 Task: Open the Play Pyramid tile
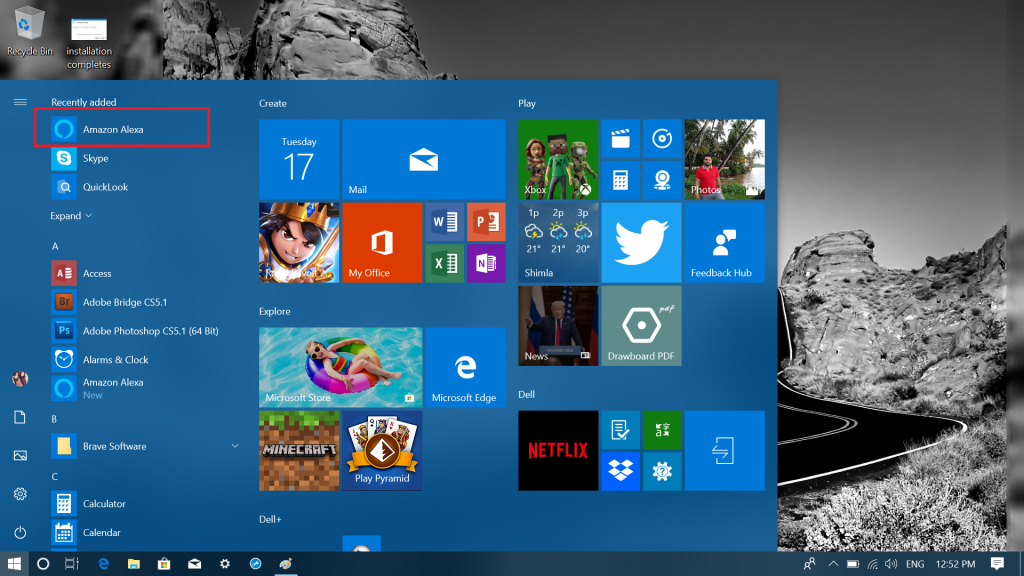coord(382,451)
